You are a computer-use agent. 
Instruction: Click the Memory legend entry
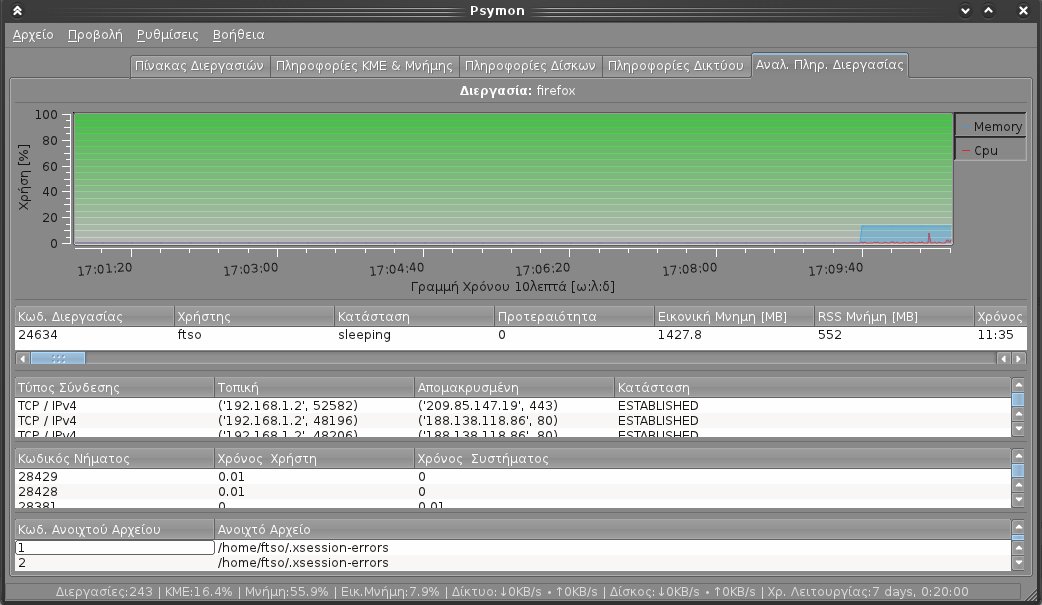pos(990,126)
